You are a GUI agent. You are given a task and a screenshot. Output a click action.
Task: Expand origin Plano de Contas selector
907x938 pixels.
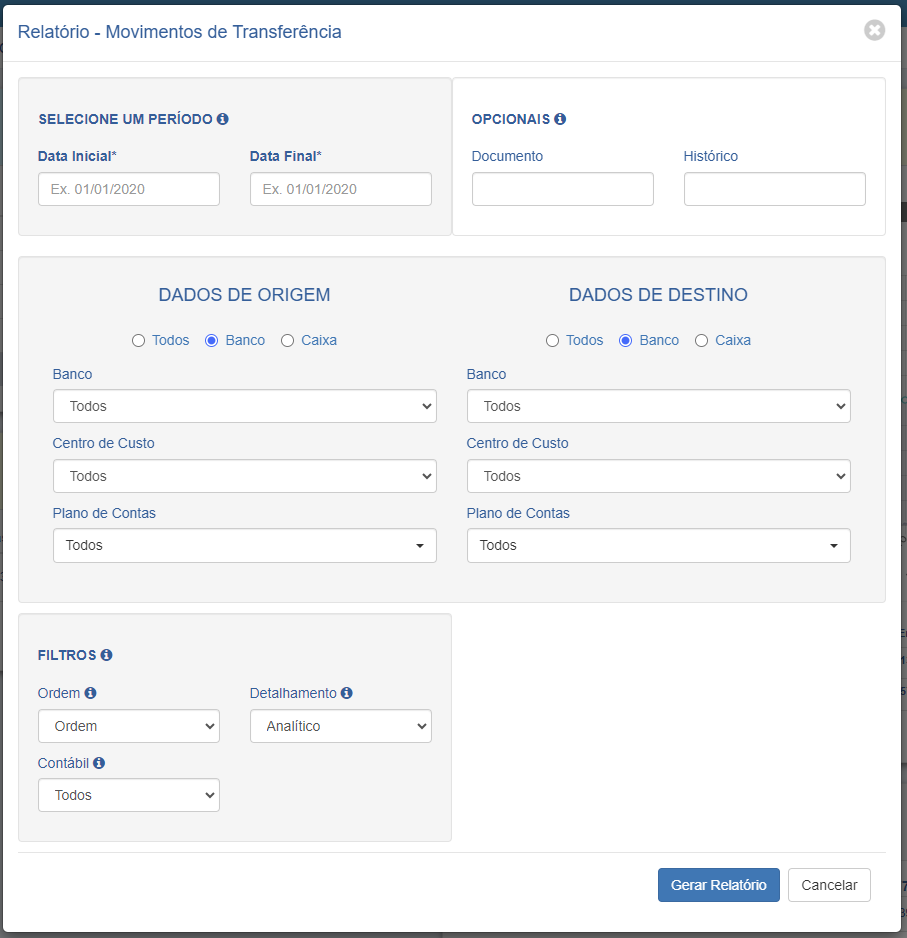[x=245, y=546]
